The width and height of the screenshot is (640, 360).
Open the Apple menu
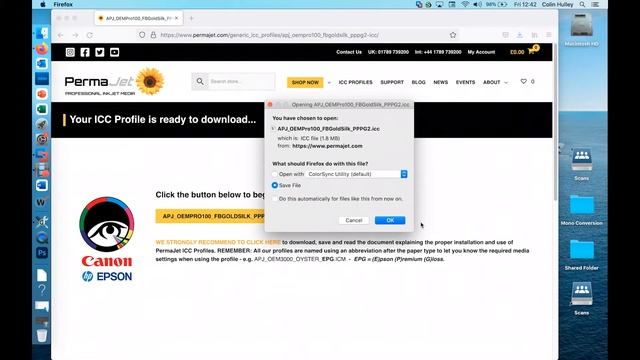(43, 4)
